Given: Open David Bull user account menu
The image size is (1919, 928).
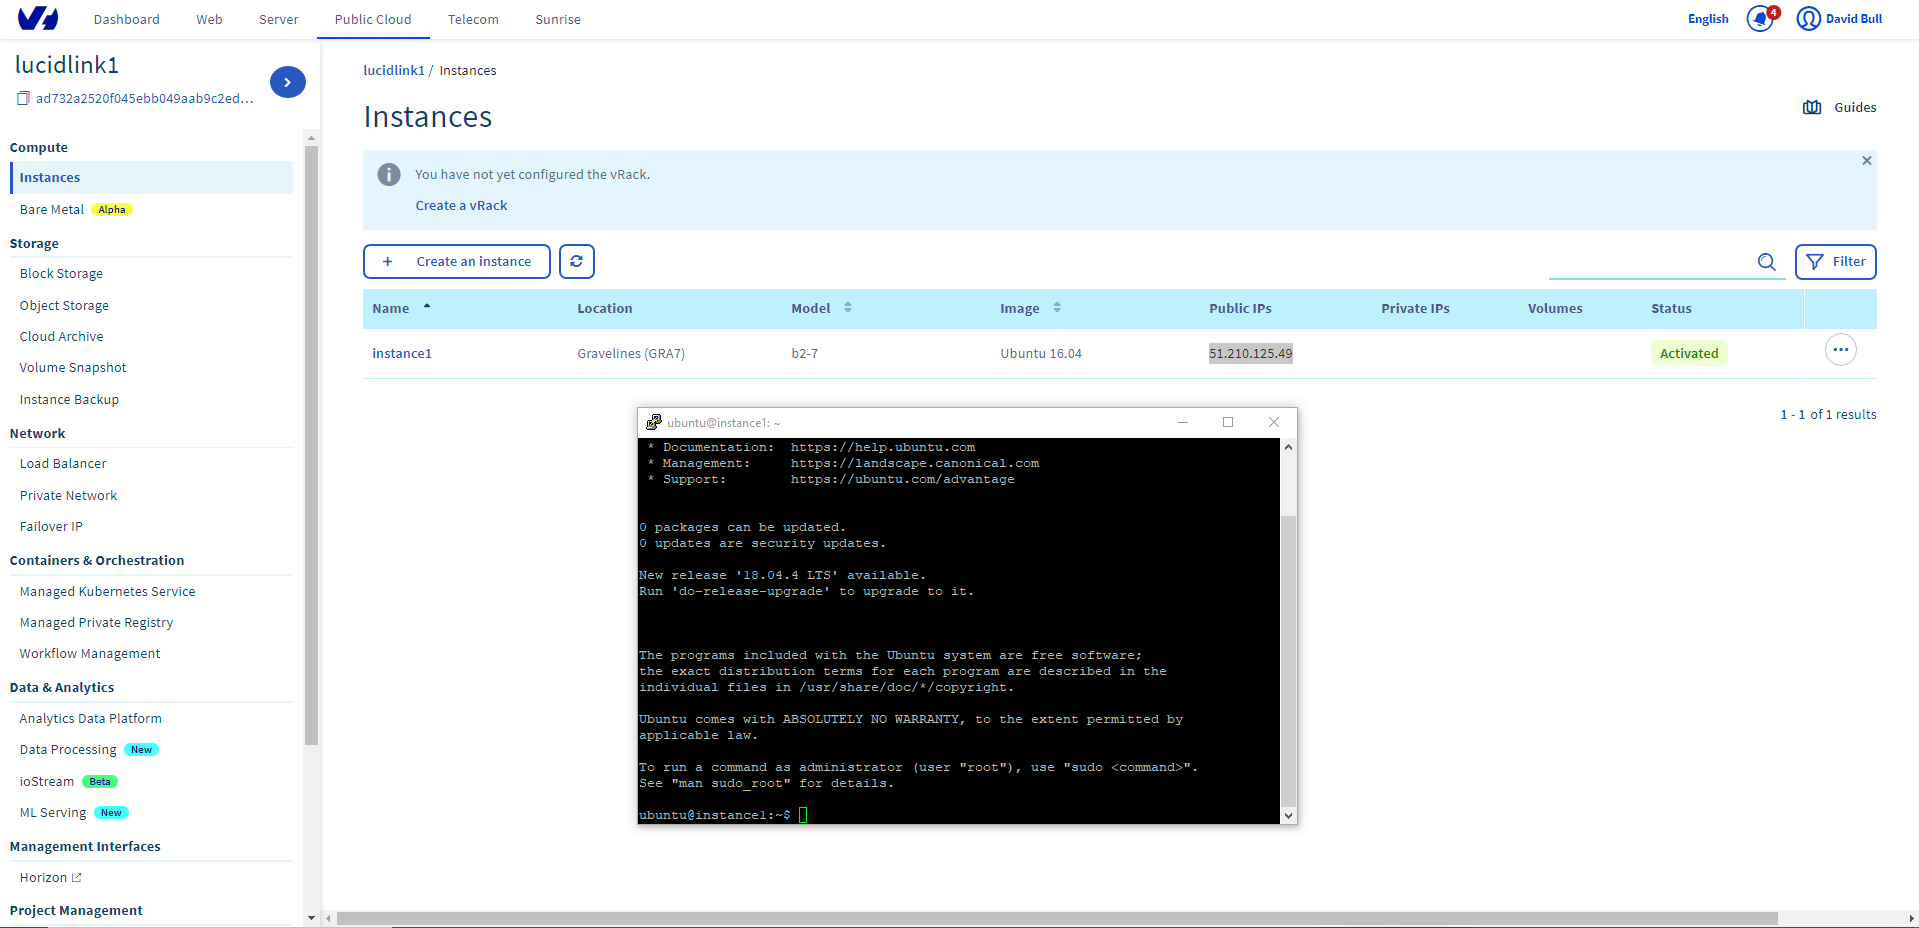Looking at the screenshot, I should point(1840,19).
